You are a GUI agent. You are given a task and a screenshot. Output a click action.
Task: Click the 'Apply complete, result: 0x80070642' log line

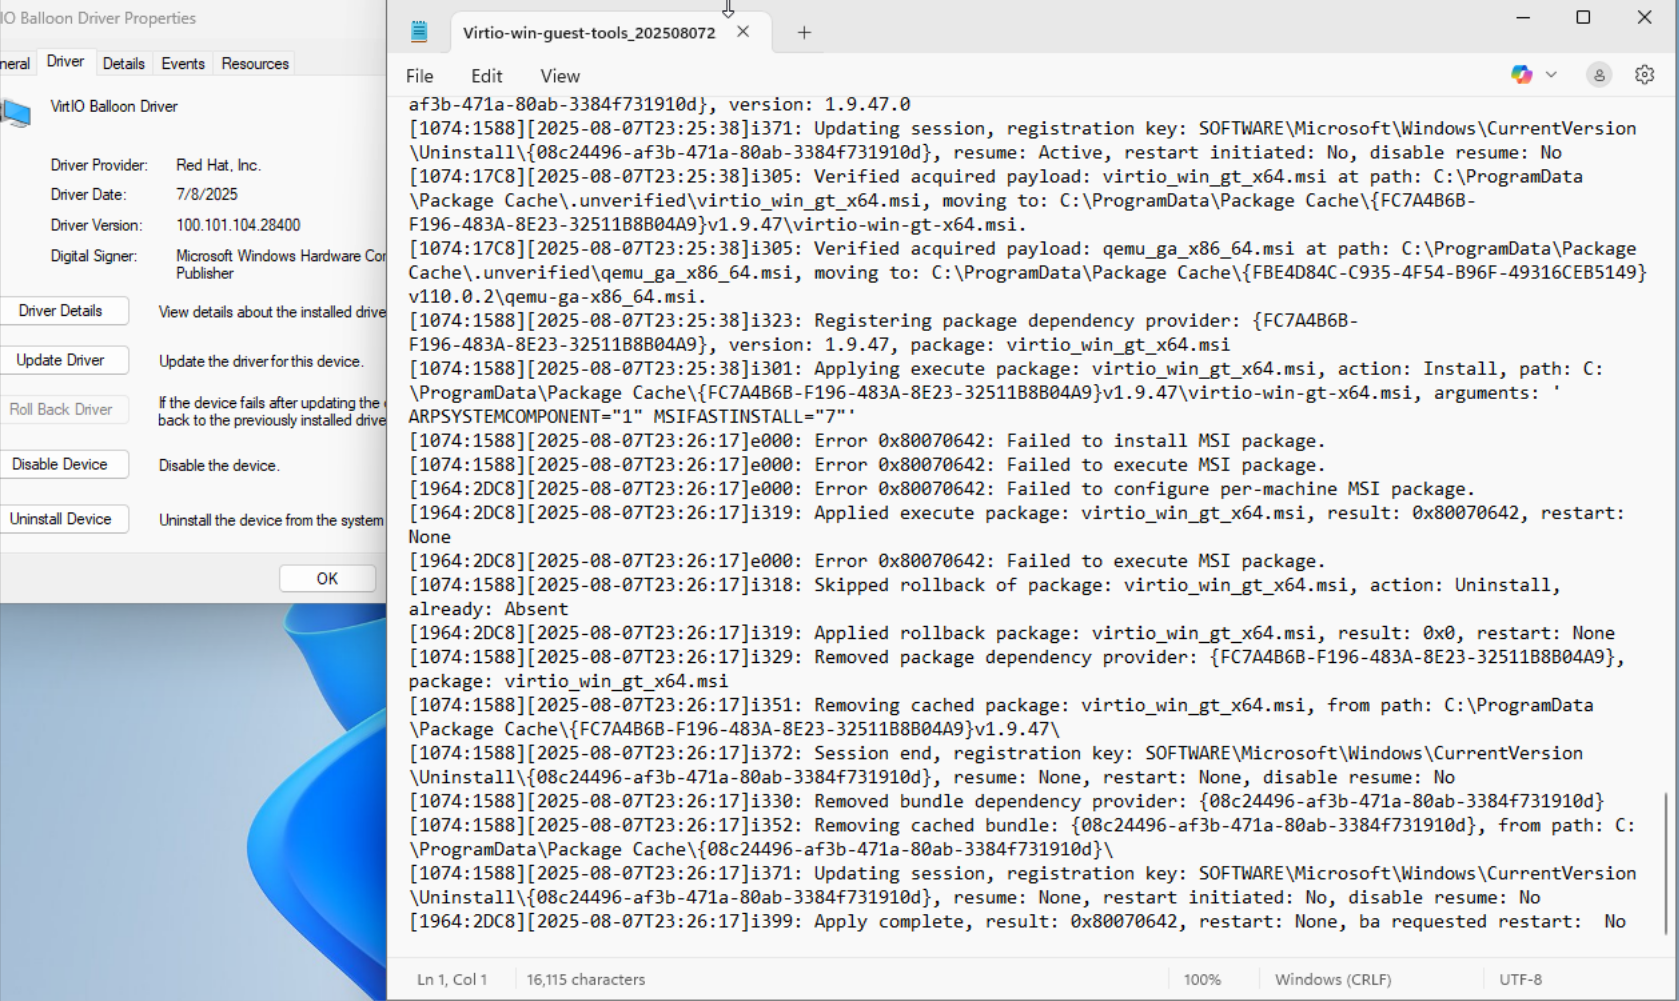click(x=1017, y=922)
